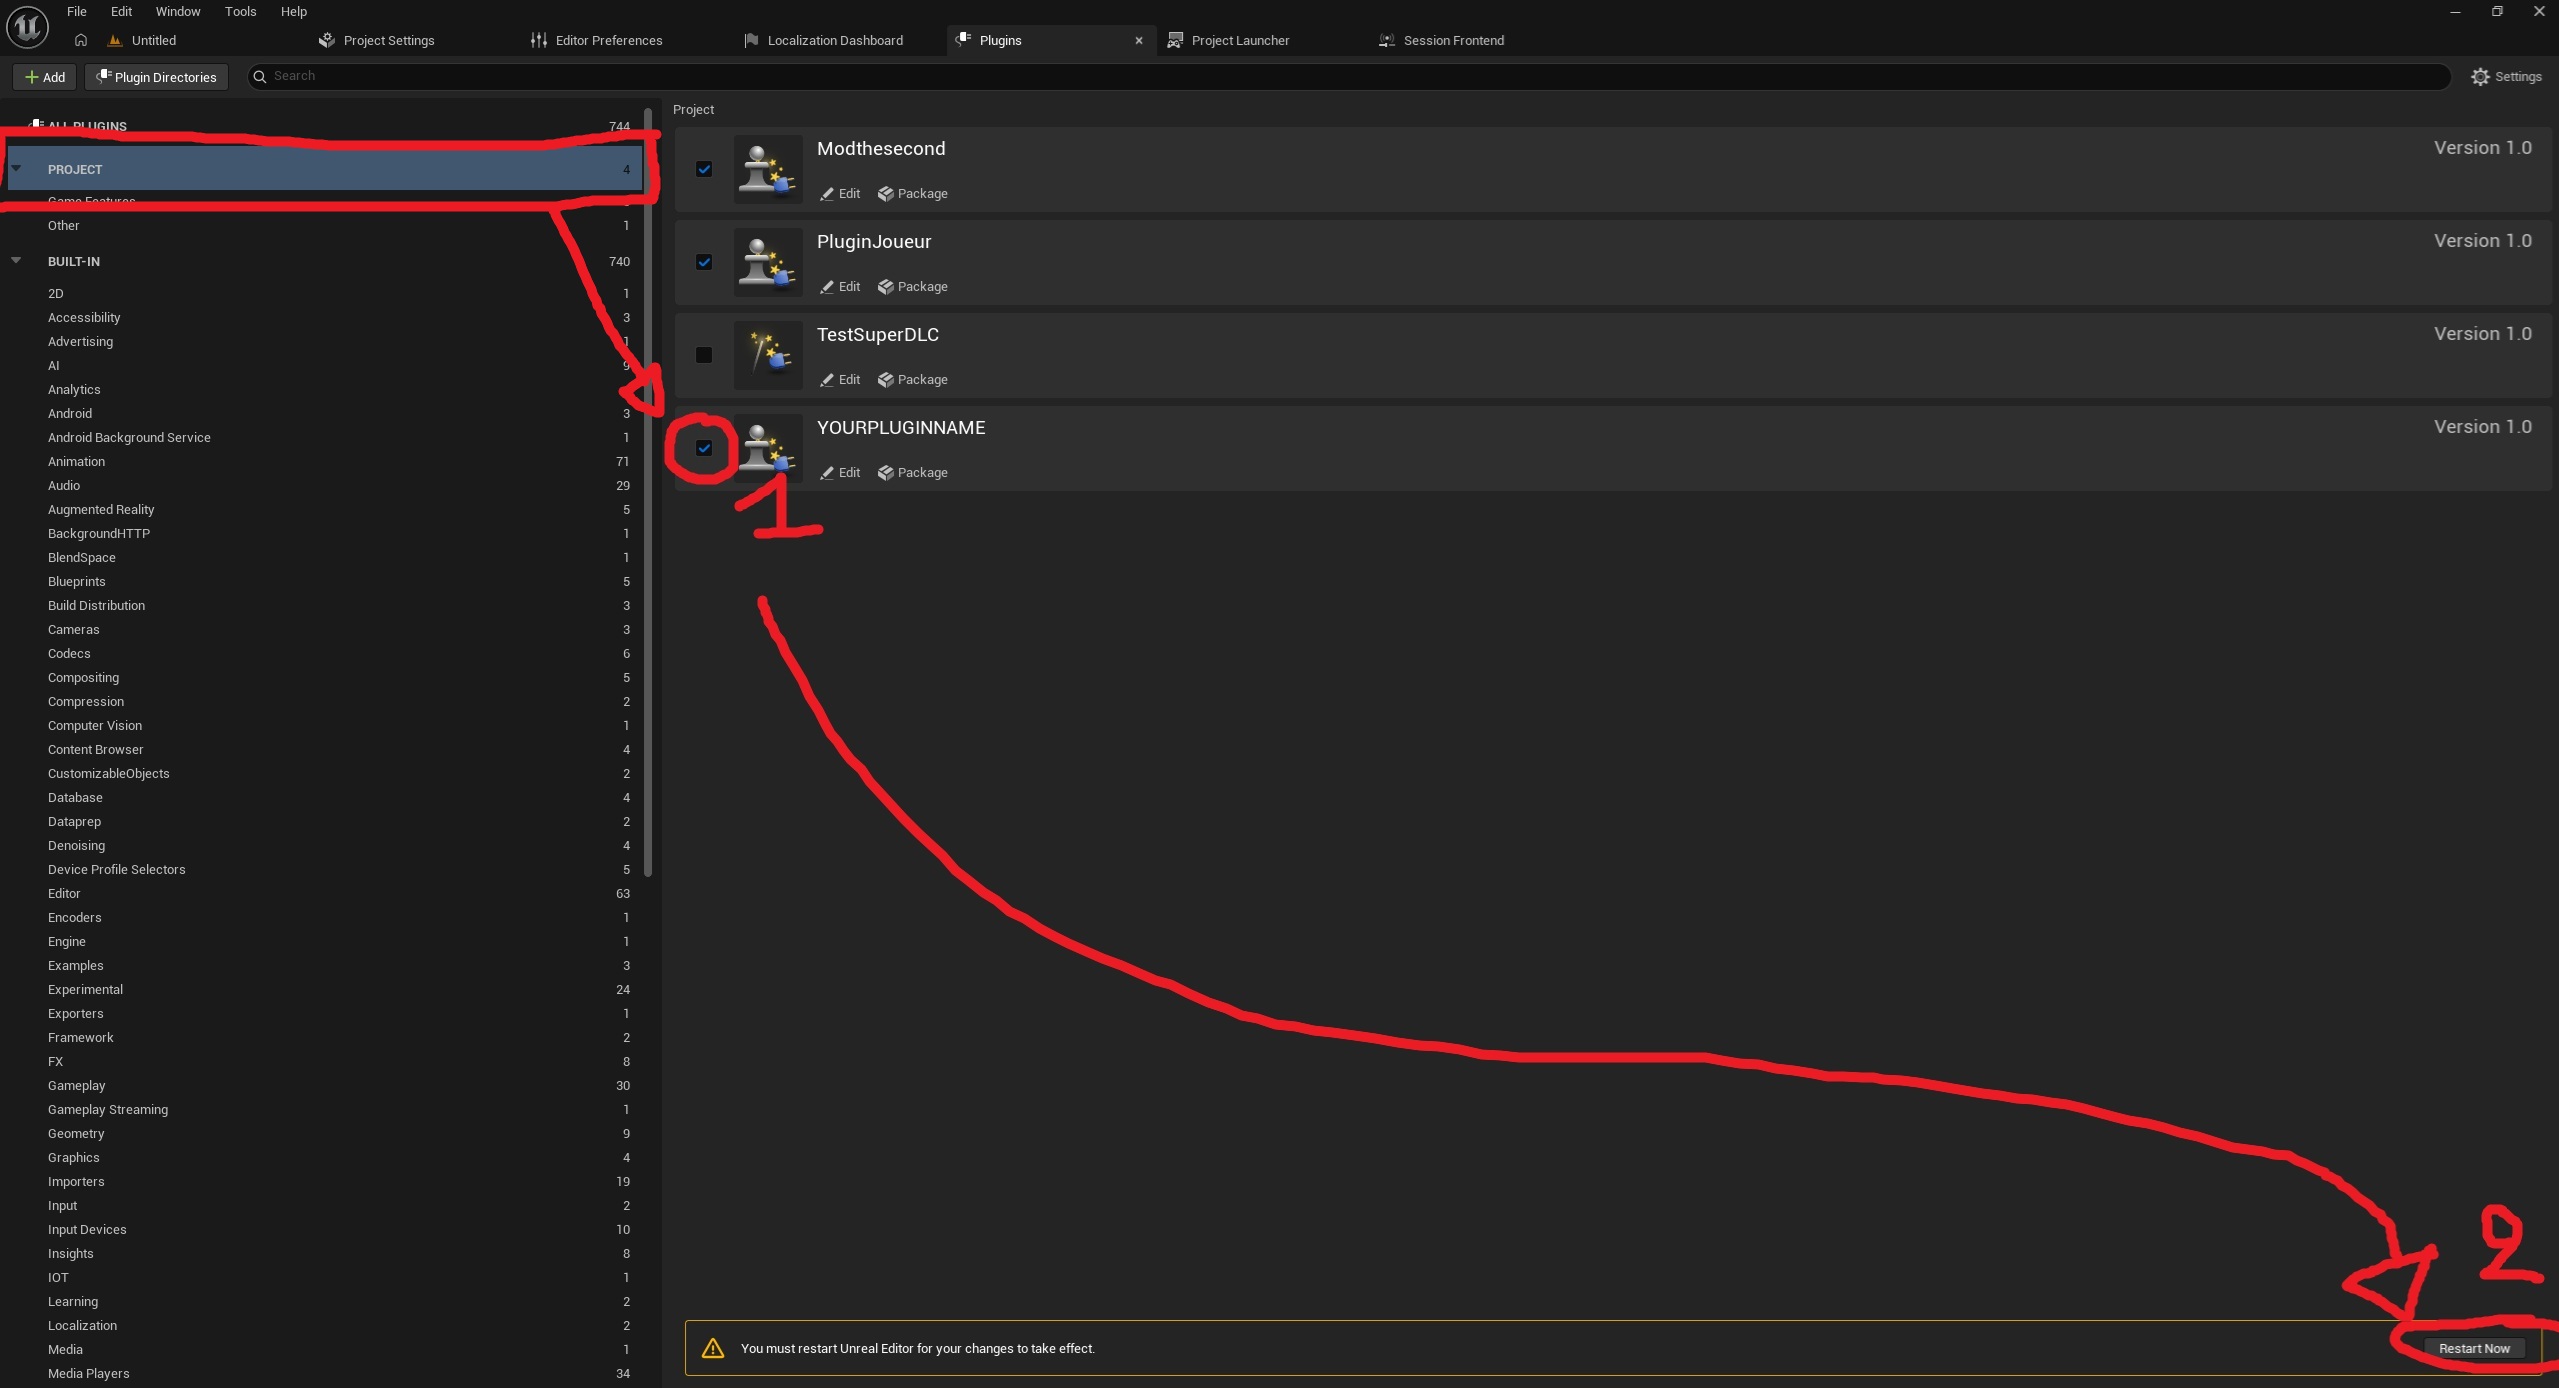Open the Window menu
2559x1388 pixels.
pos(178,11)
